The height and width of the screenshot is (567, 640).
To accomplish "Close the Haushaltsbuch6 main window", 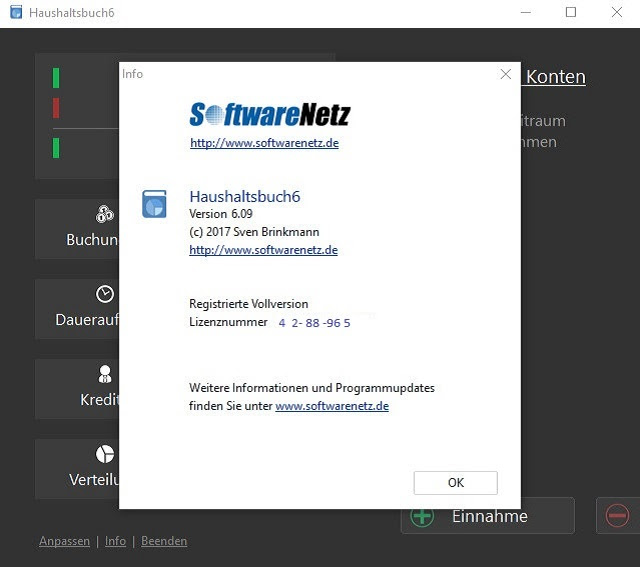I will tap(617, 13).
